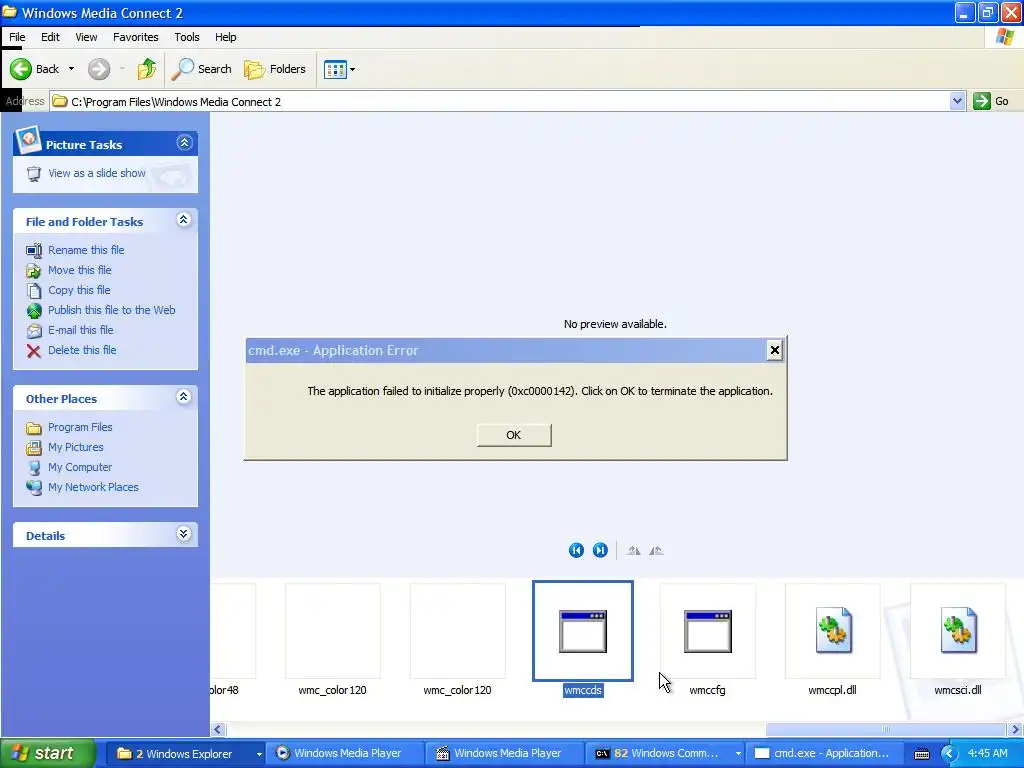Open the 2 Windows Explorer taskbar group
Screen dimensions: 1024x768
pyautogui.click(x=184, y=754)
